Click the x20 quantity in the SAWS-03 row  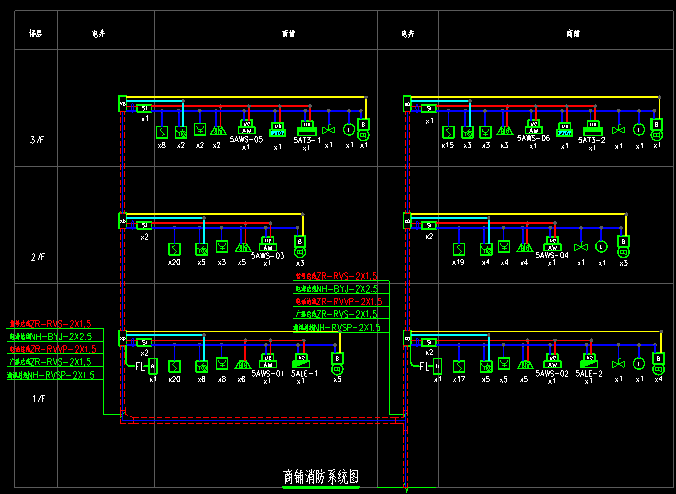click(x=174, y=262)
